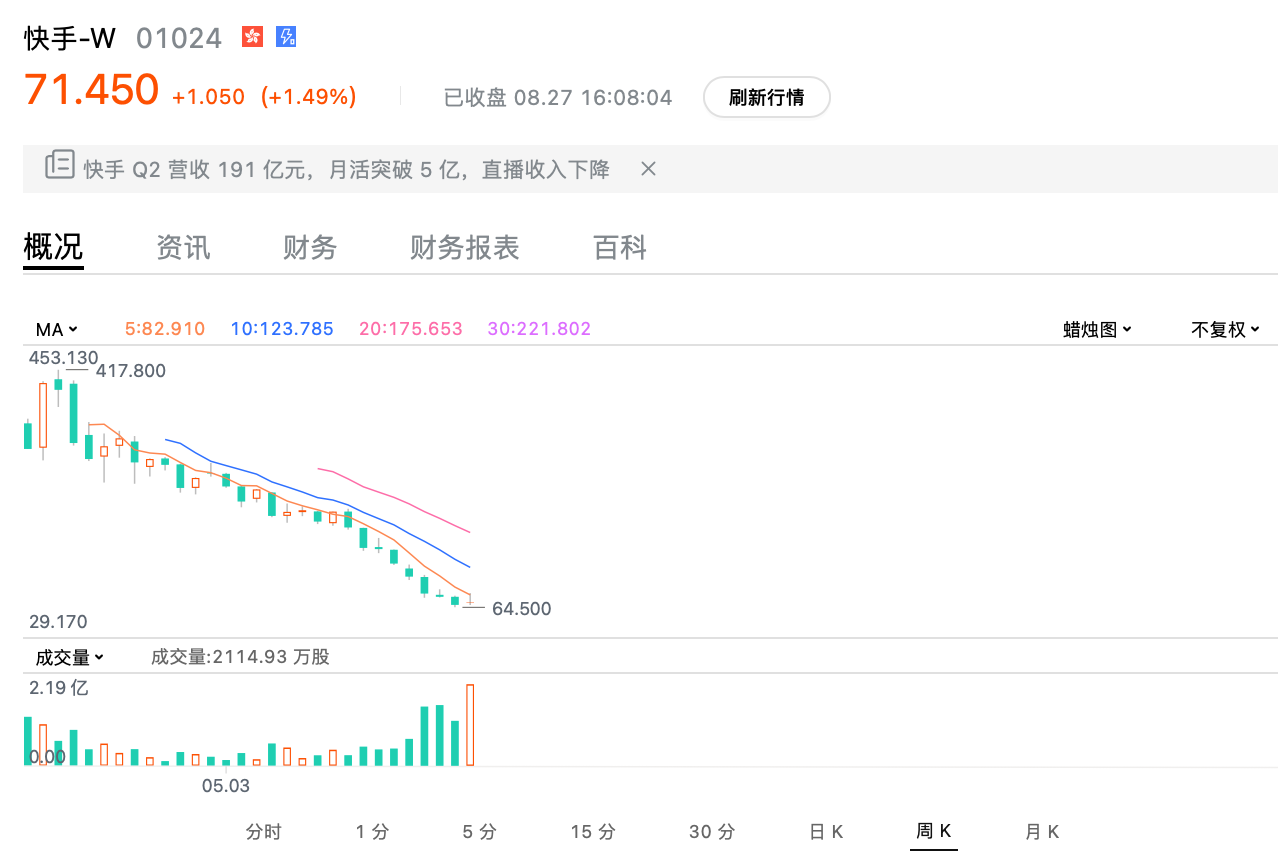The width and height of the screenshot is (1278, 866).
Task: Open the 蜡烛图 chart type dropdown
Action: [x=1097, y=329]
